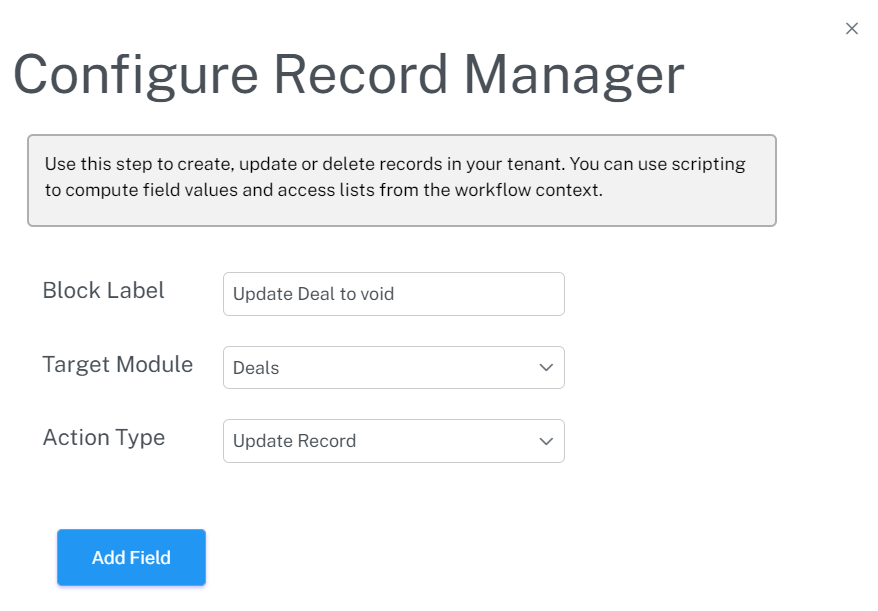Click the Action Type chevron arrow

point(546,441)
